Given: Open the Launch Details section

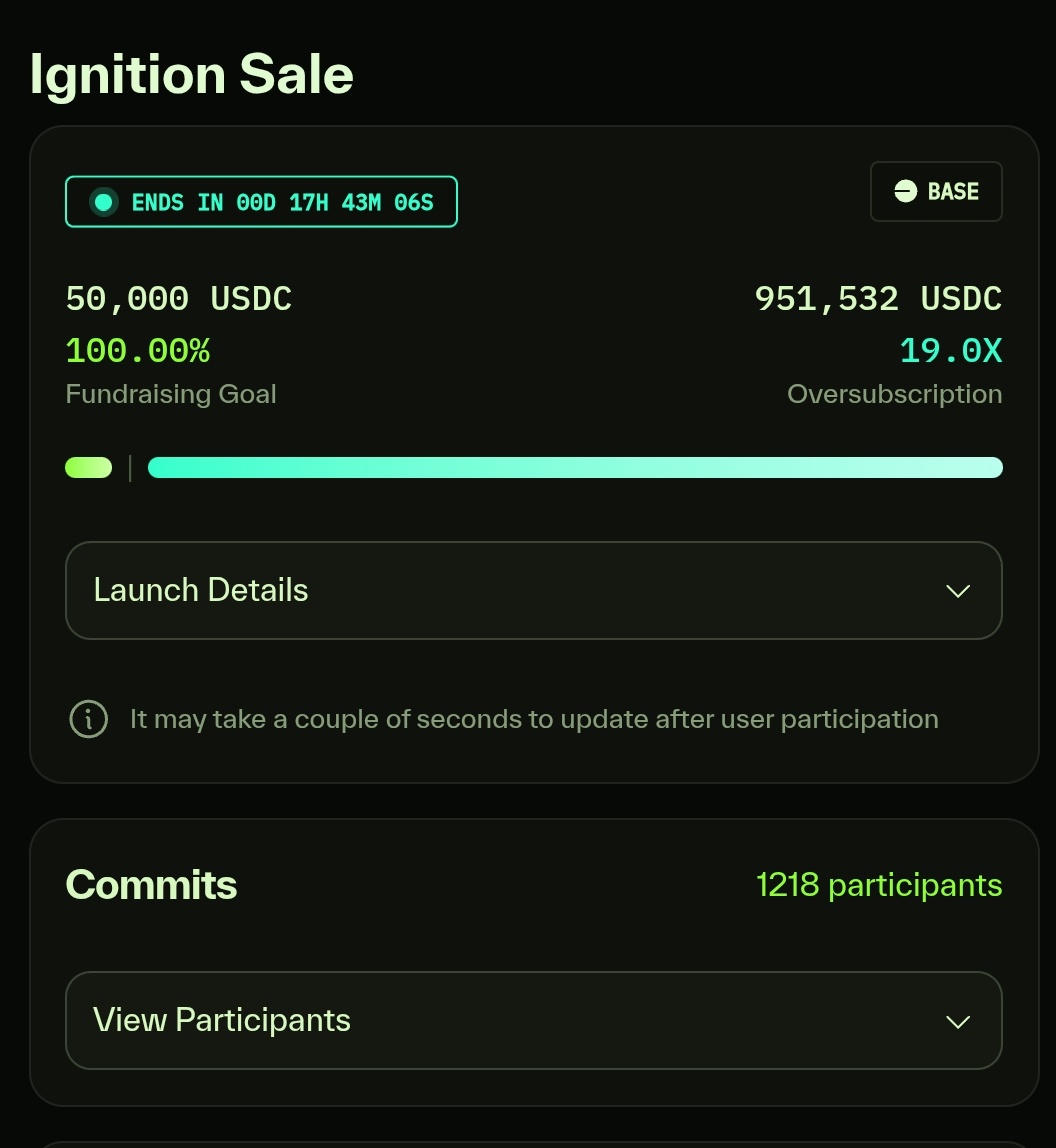Looking at the screenshot, I should [534, 590].
